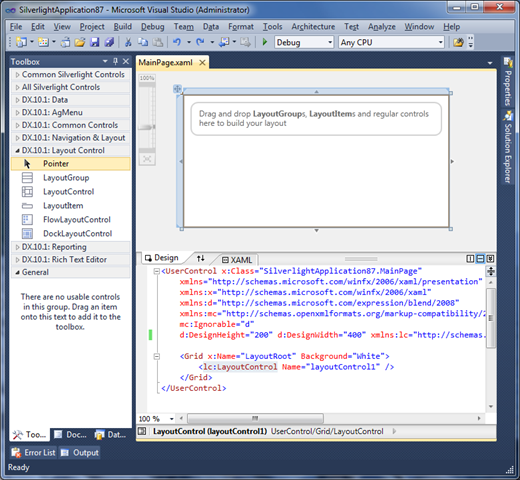Open the Any CPU platform dropdown
The image size is (520, 480).
(440, 42)
